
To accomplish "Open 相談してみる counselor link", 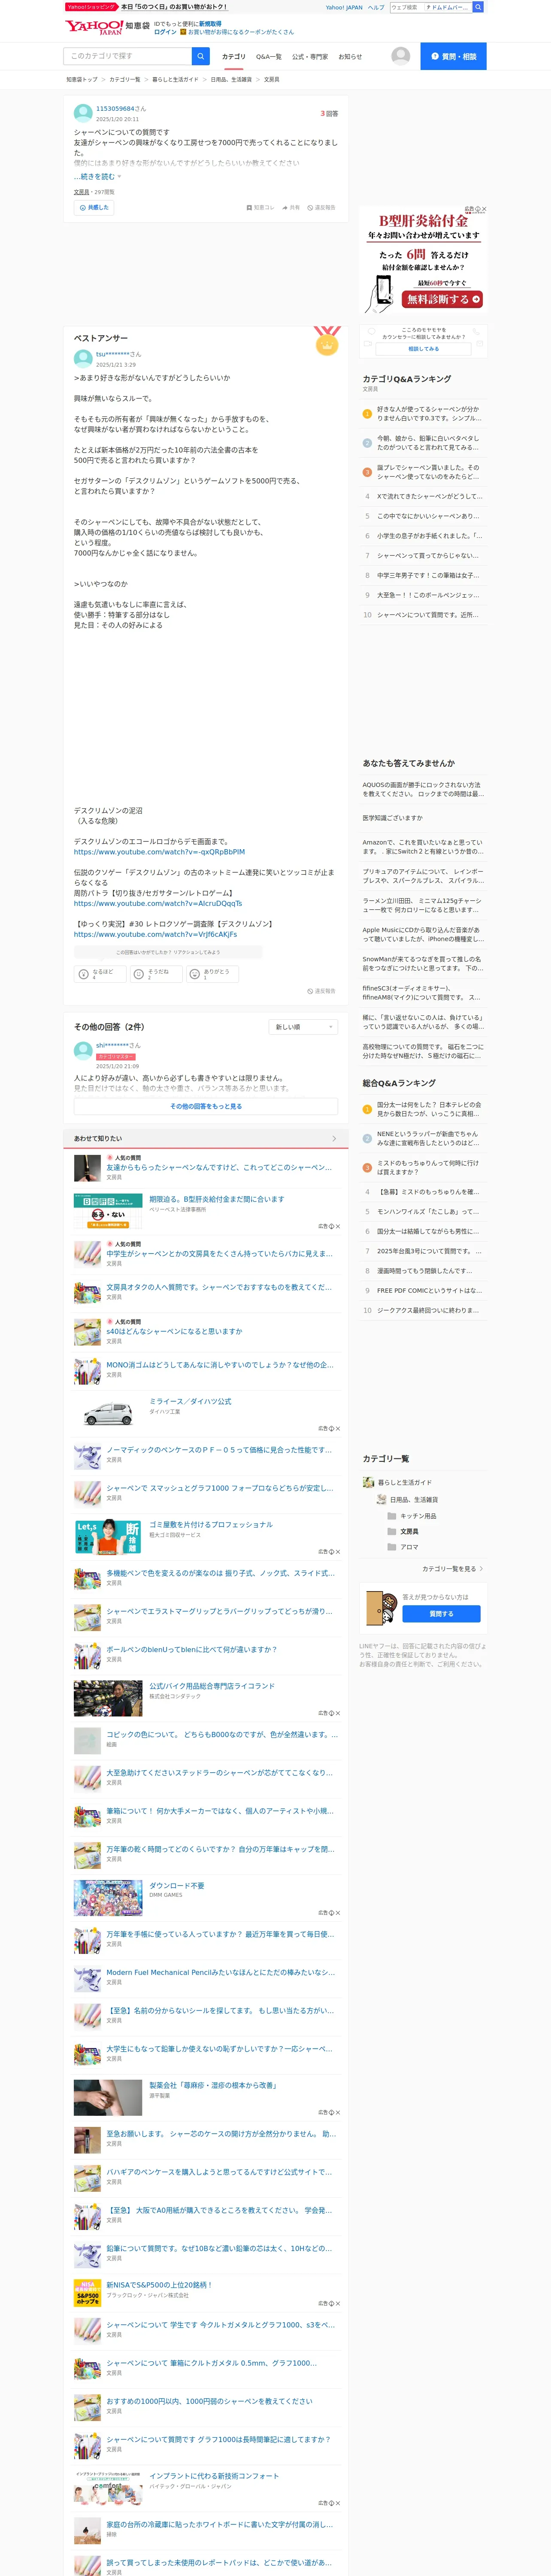I will pyautogui.click(x=423, y=349).
